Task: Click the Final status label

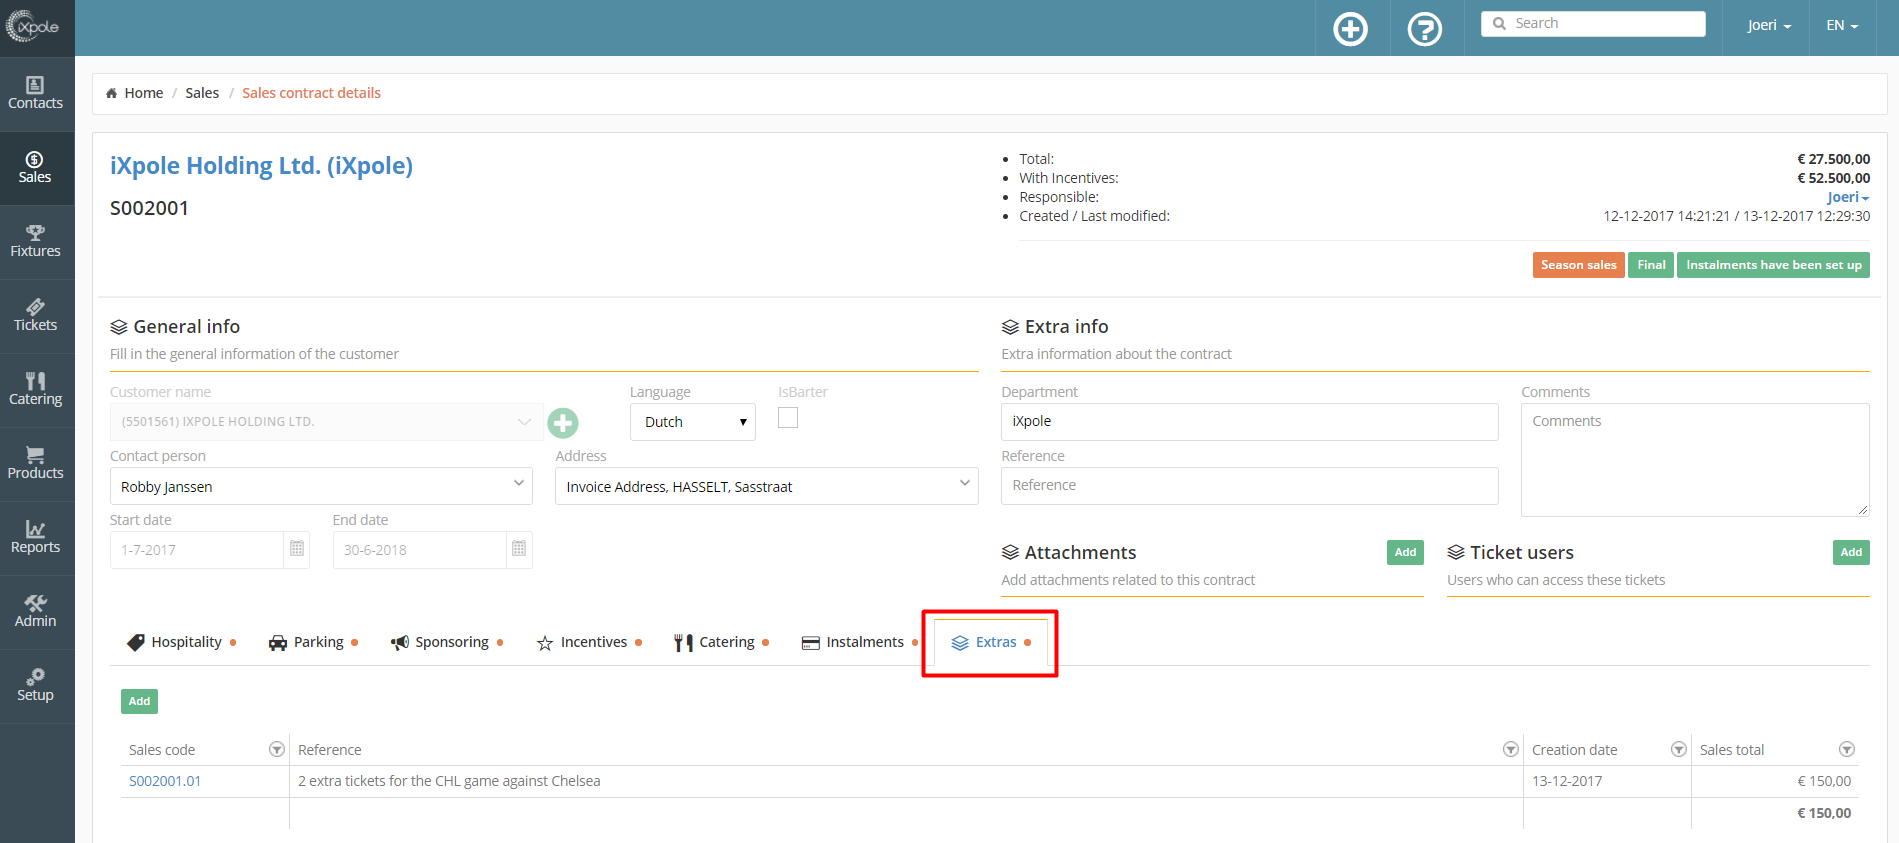Action: [1651, 265]
